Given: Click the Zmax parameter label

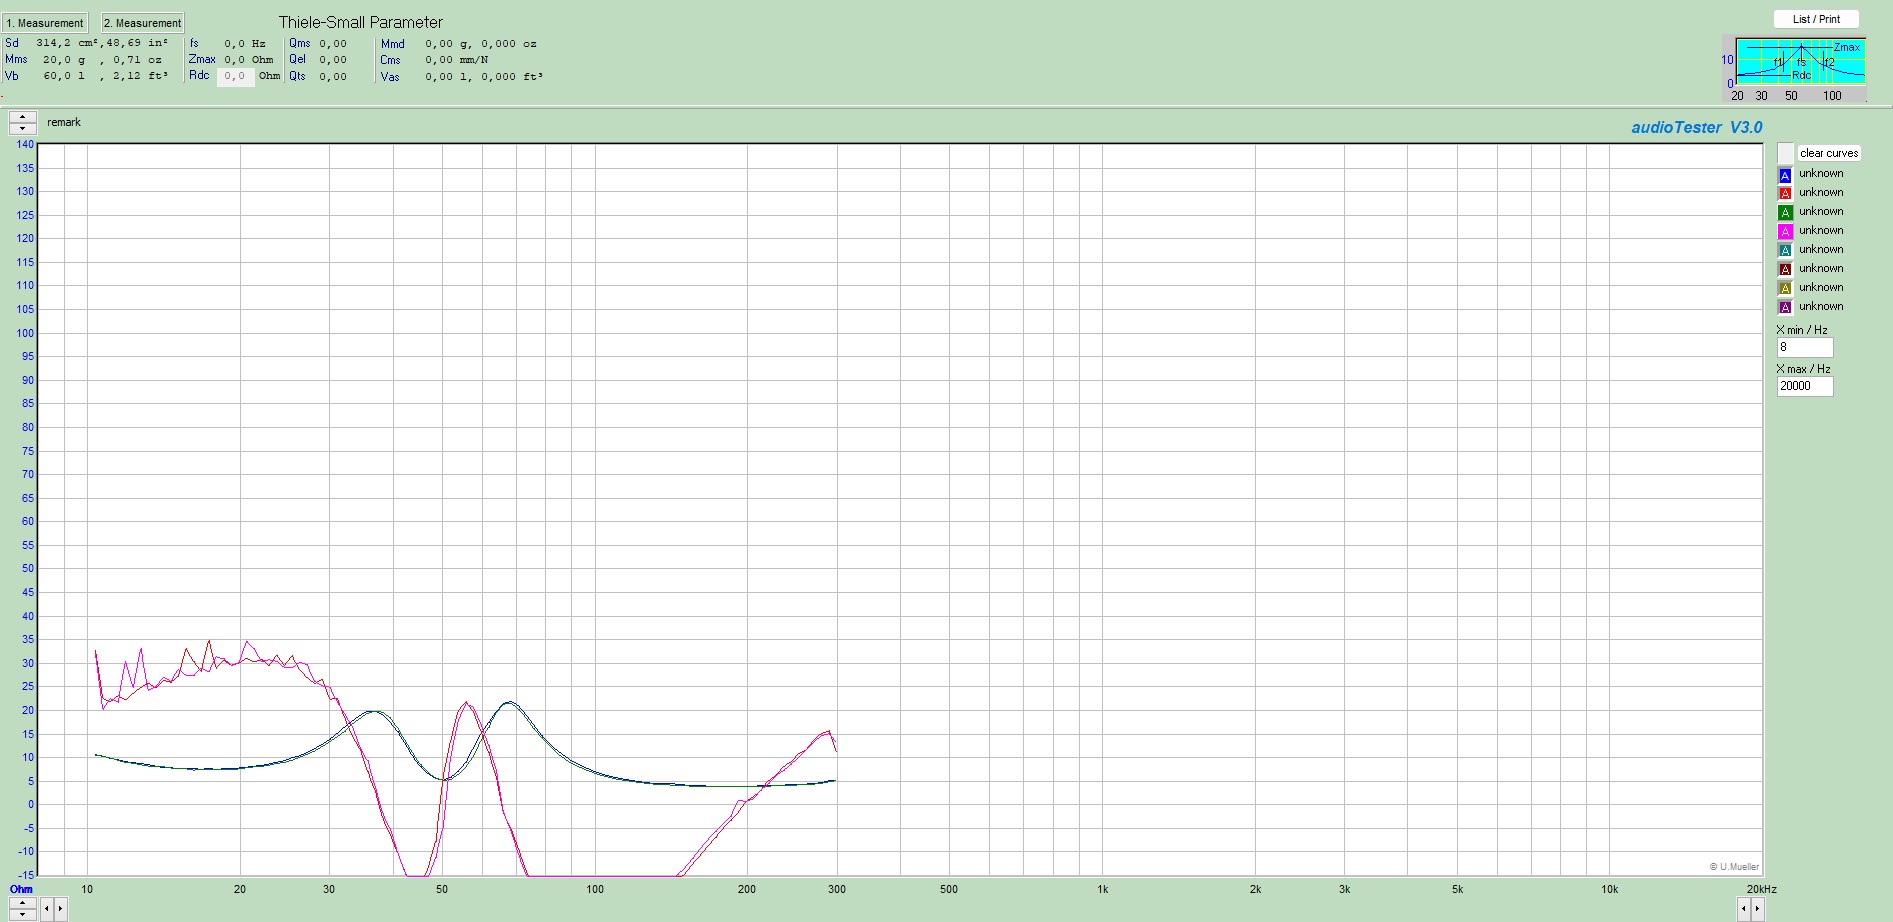Looking at the screenshot, I should 202,59.
